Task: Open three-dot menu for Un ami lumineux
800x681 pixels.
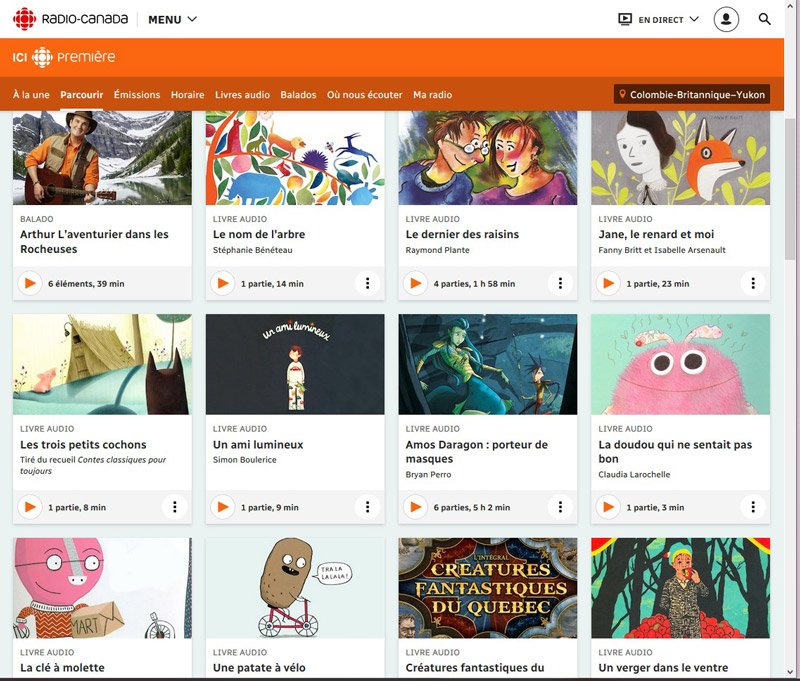Action: (x=367, y=508)
